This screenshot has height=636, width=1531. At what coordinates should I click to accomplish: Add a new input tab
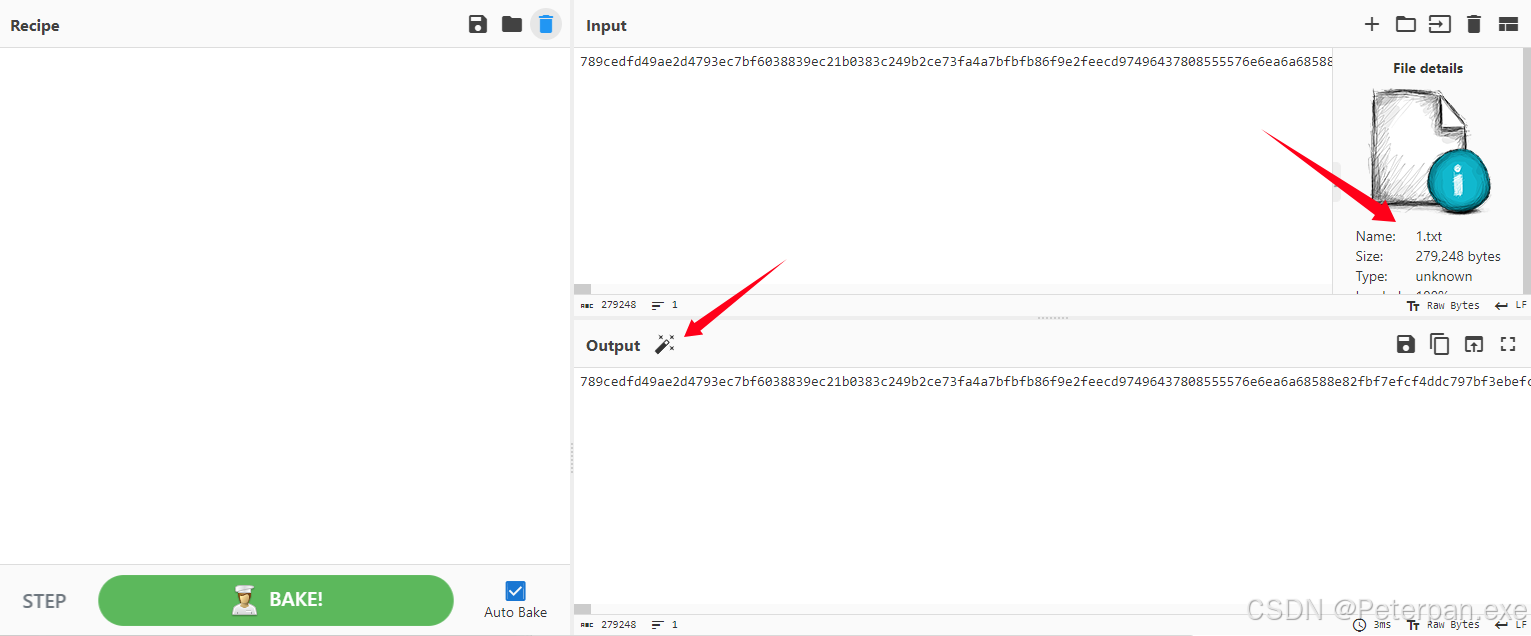(1372, 25)
